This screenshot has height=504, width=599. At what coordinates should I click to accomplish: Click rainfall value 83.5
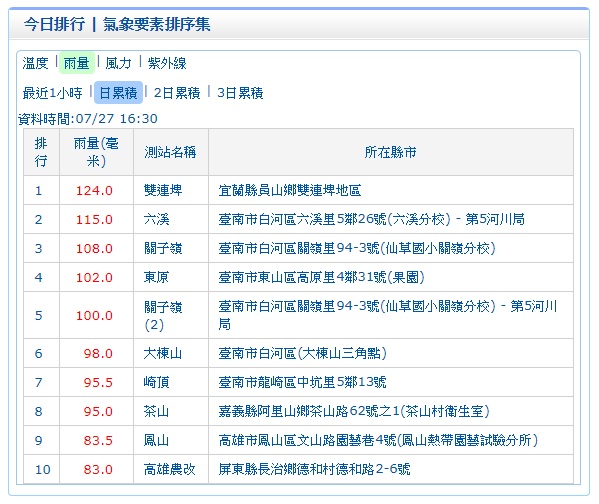[98, 441]
